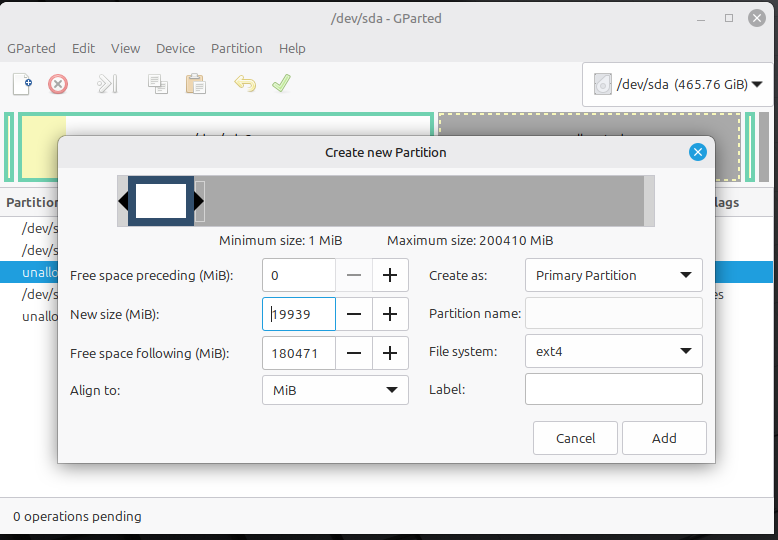Click the Resize/Move toolbar icon
Viewport: 778px width, 540px height.
tap(107, 84)
